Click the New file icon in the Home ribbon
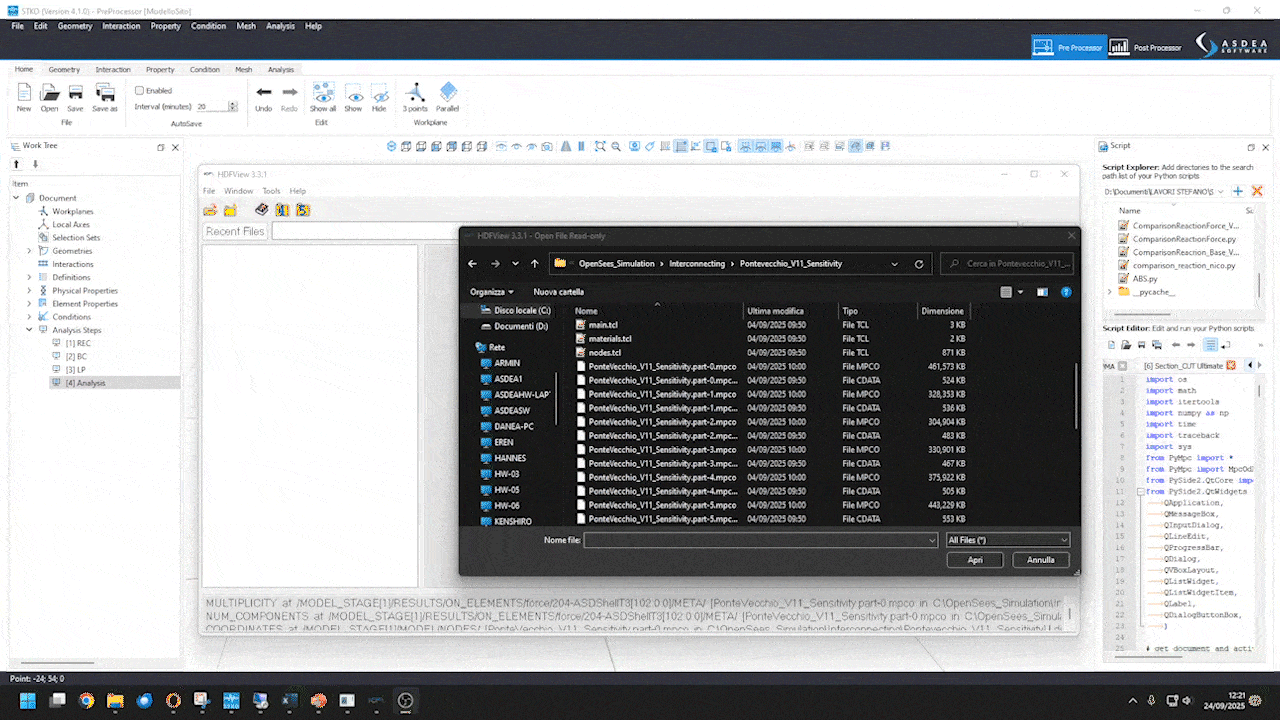 (x=23, y=93)
